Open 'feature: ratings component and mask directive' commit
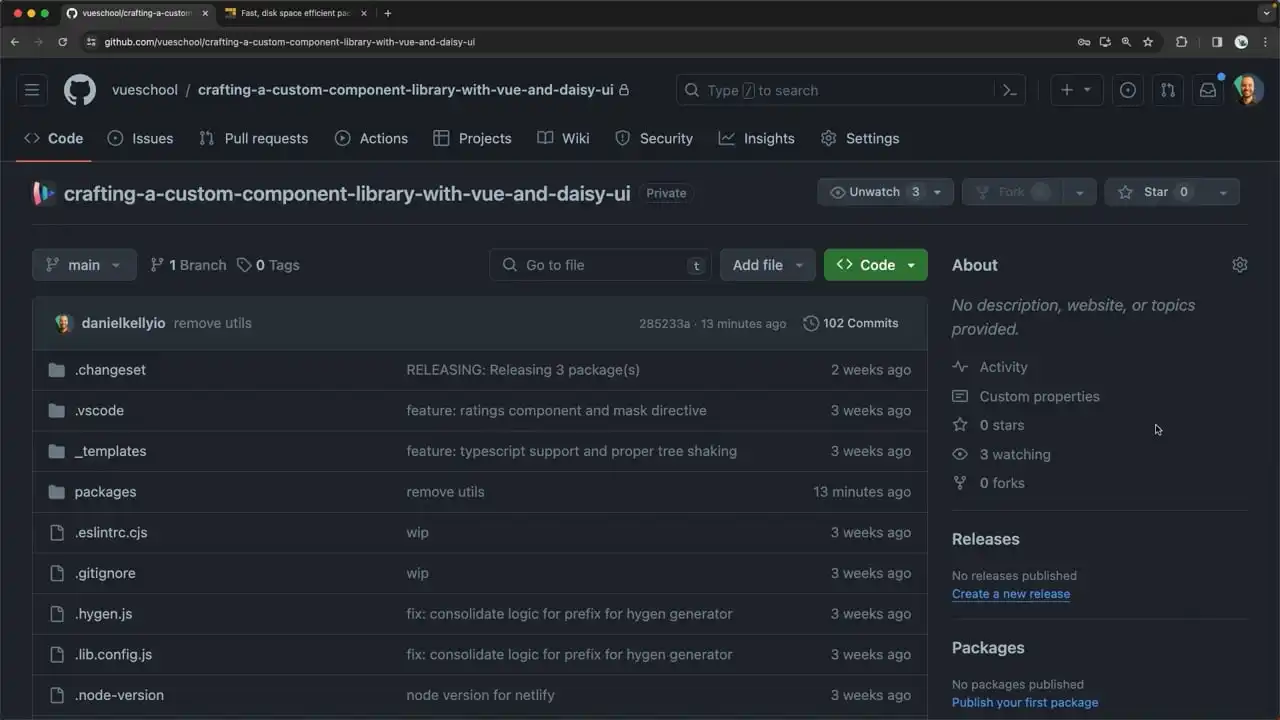This screenshot has width=1280, height=720. coord(556,411)
